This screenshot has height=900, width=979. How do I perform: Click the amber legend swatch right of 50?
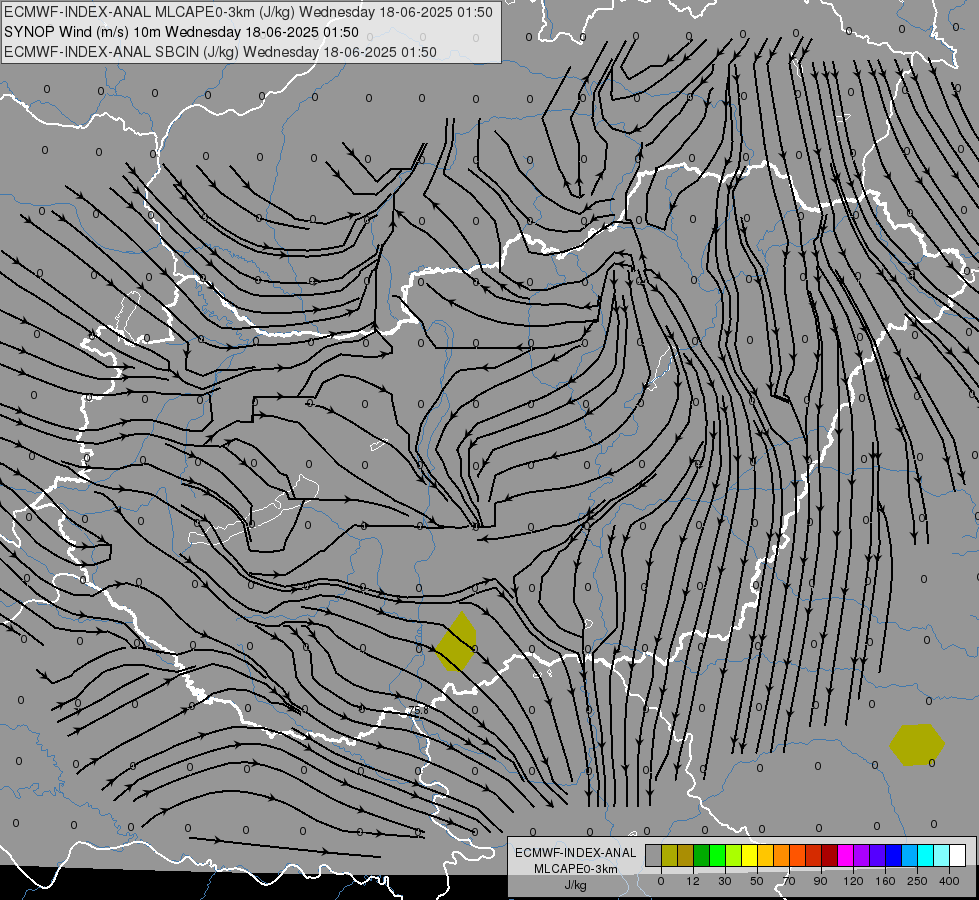pyautogui.click(x=765, y=856)
